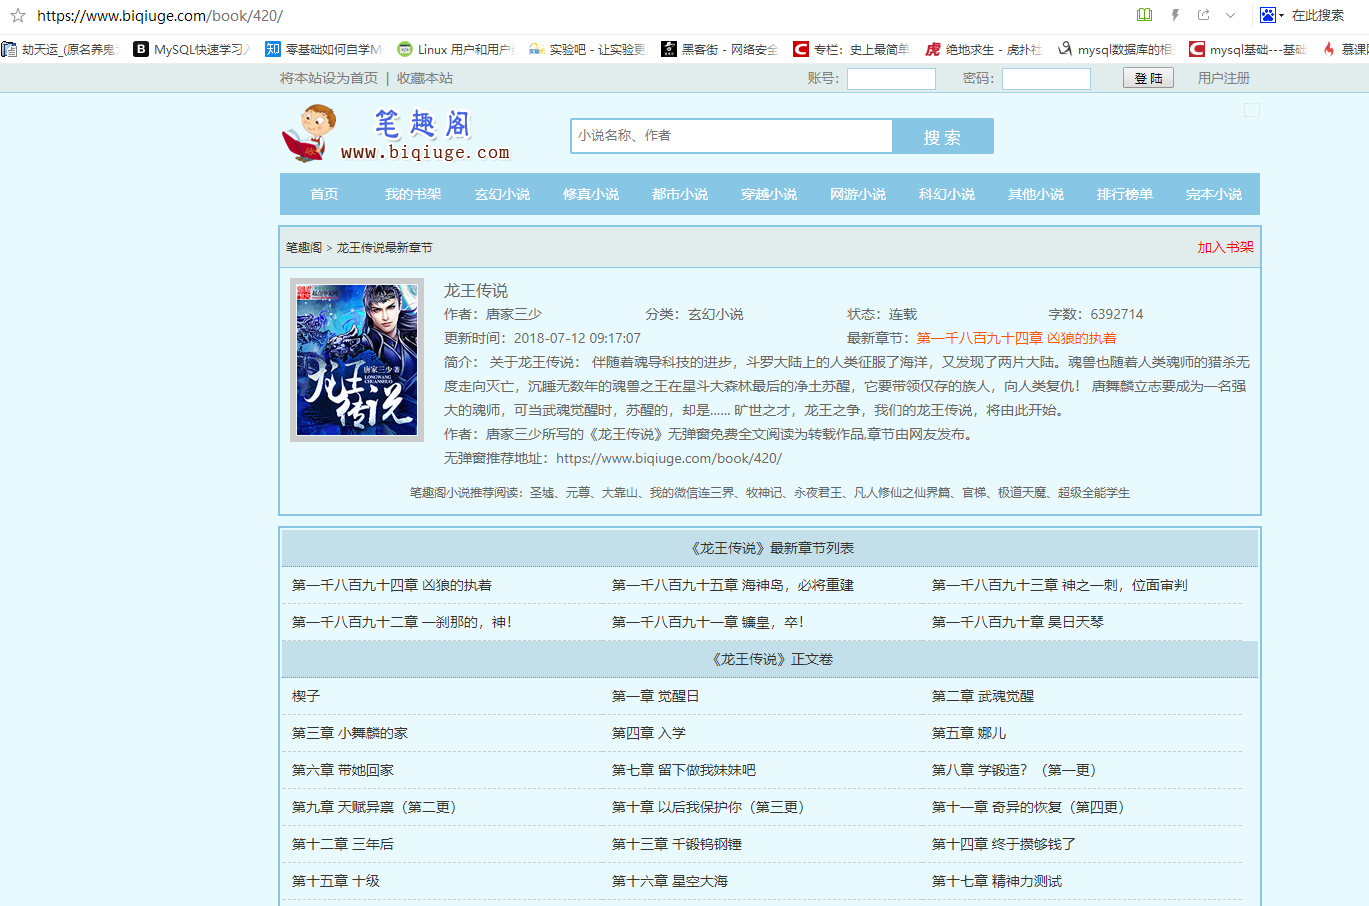
Task: Open chapter '第十七章 精神力测试'
Action: click(997, 881)
